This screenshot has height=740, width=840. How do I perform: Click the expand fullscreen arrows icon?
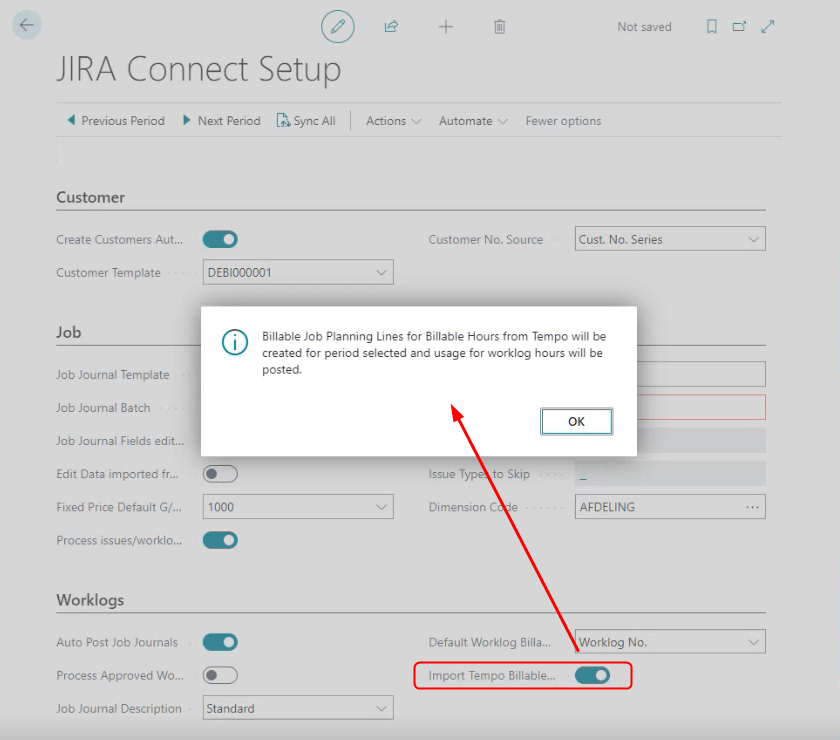click(x=768, y=26)
